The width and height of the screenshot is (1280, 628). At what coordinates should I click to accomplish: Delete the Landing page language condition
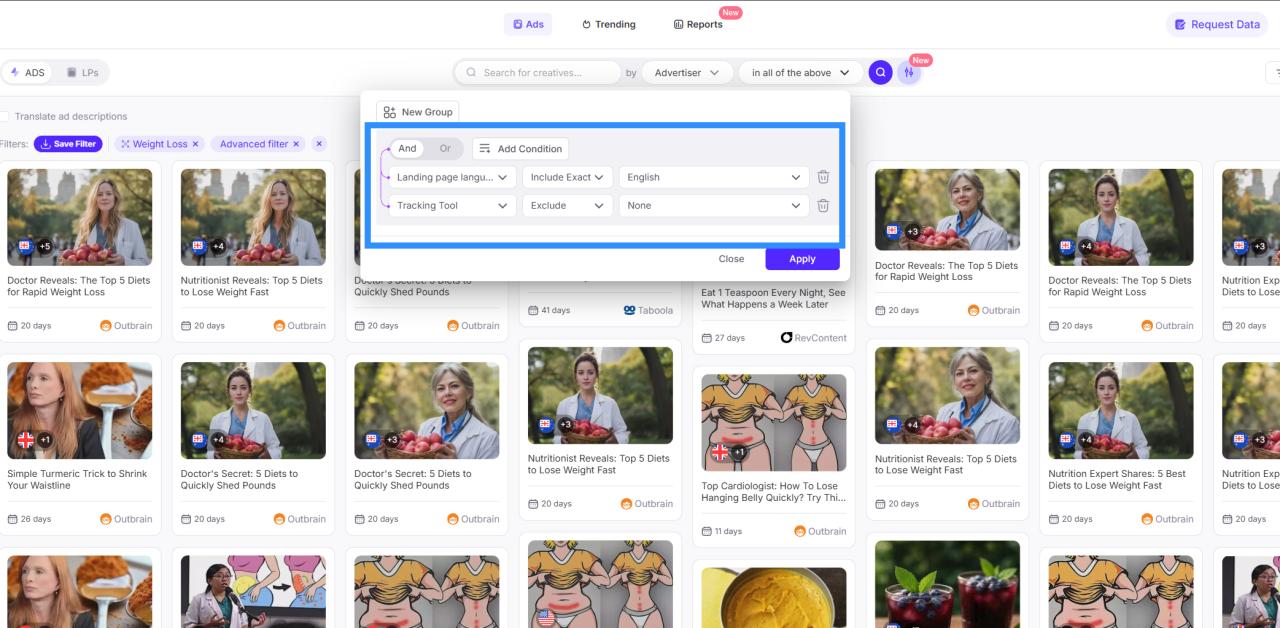tap(823, 177)
